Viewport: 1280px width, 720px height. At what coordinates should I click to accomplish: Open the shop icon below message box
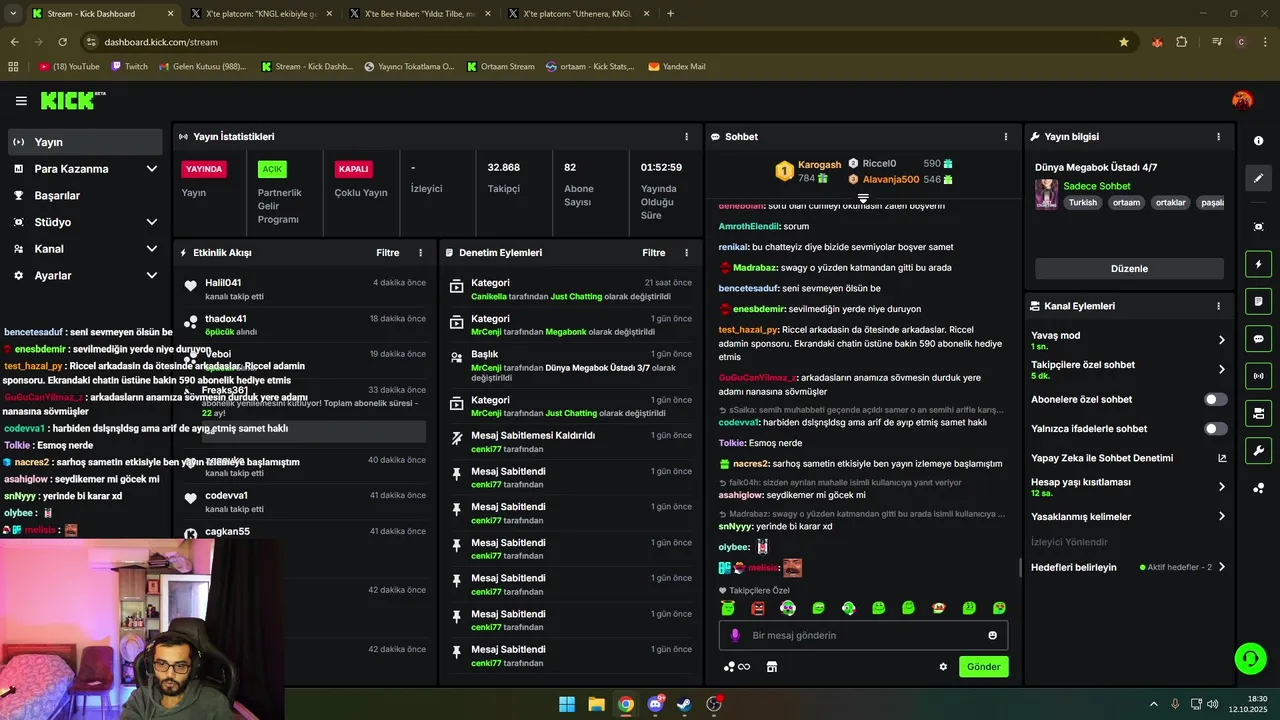pyautogui.click(x=771, y=667)
